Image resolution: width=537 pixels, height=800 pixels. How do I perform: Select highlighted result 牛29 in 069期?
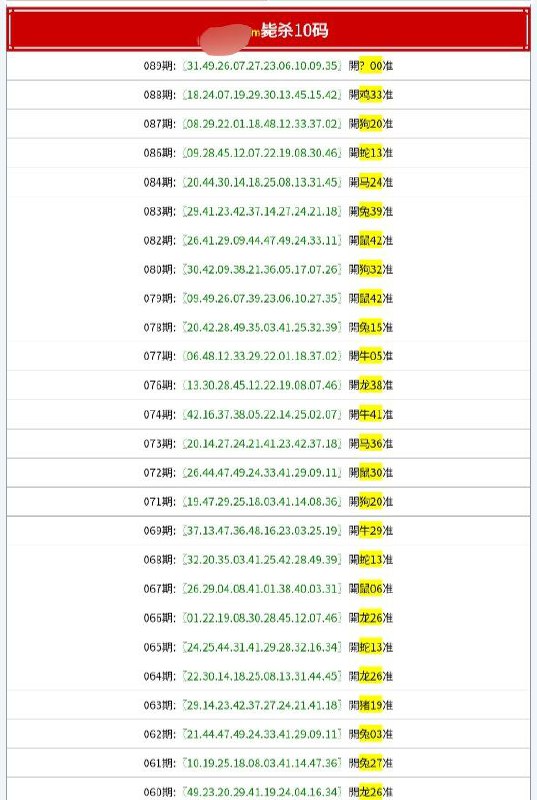[x=371, y=531]
